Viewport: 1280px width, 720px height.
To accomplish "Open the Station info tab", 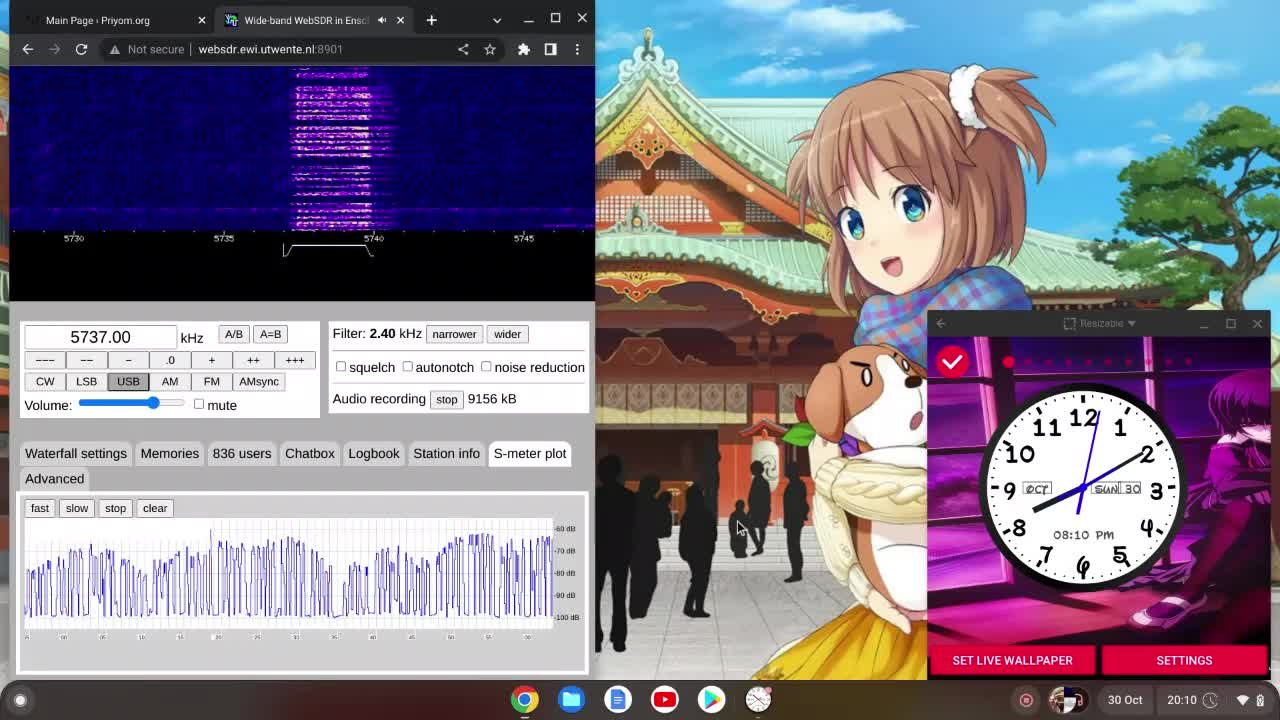I will [447, 453].
